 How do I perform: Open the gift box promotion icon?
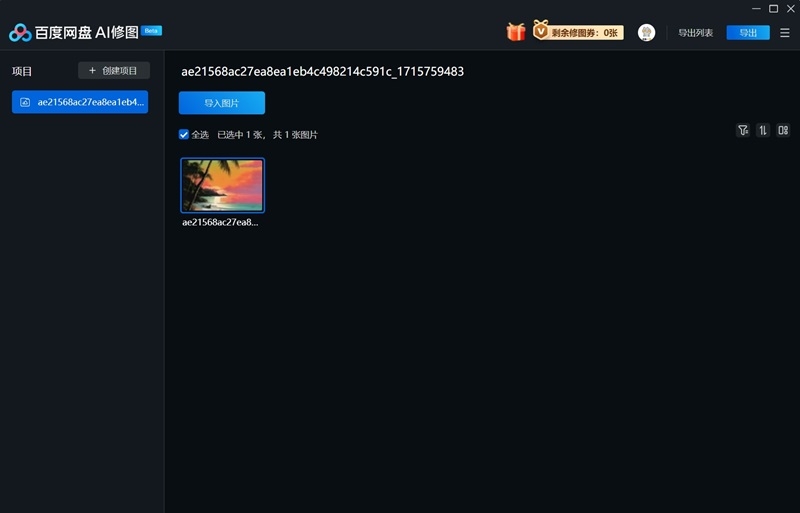click(x=516, y=32)
